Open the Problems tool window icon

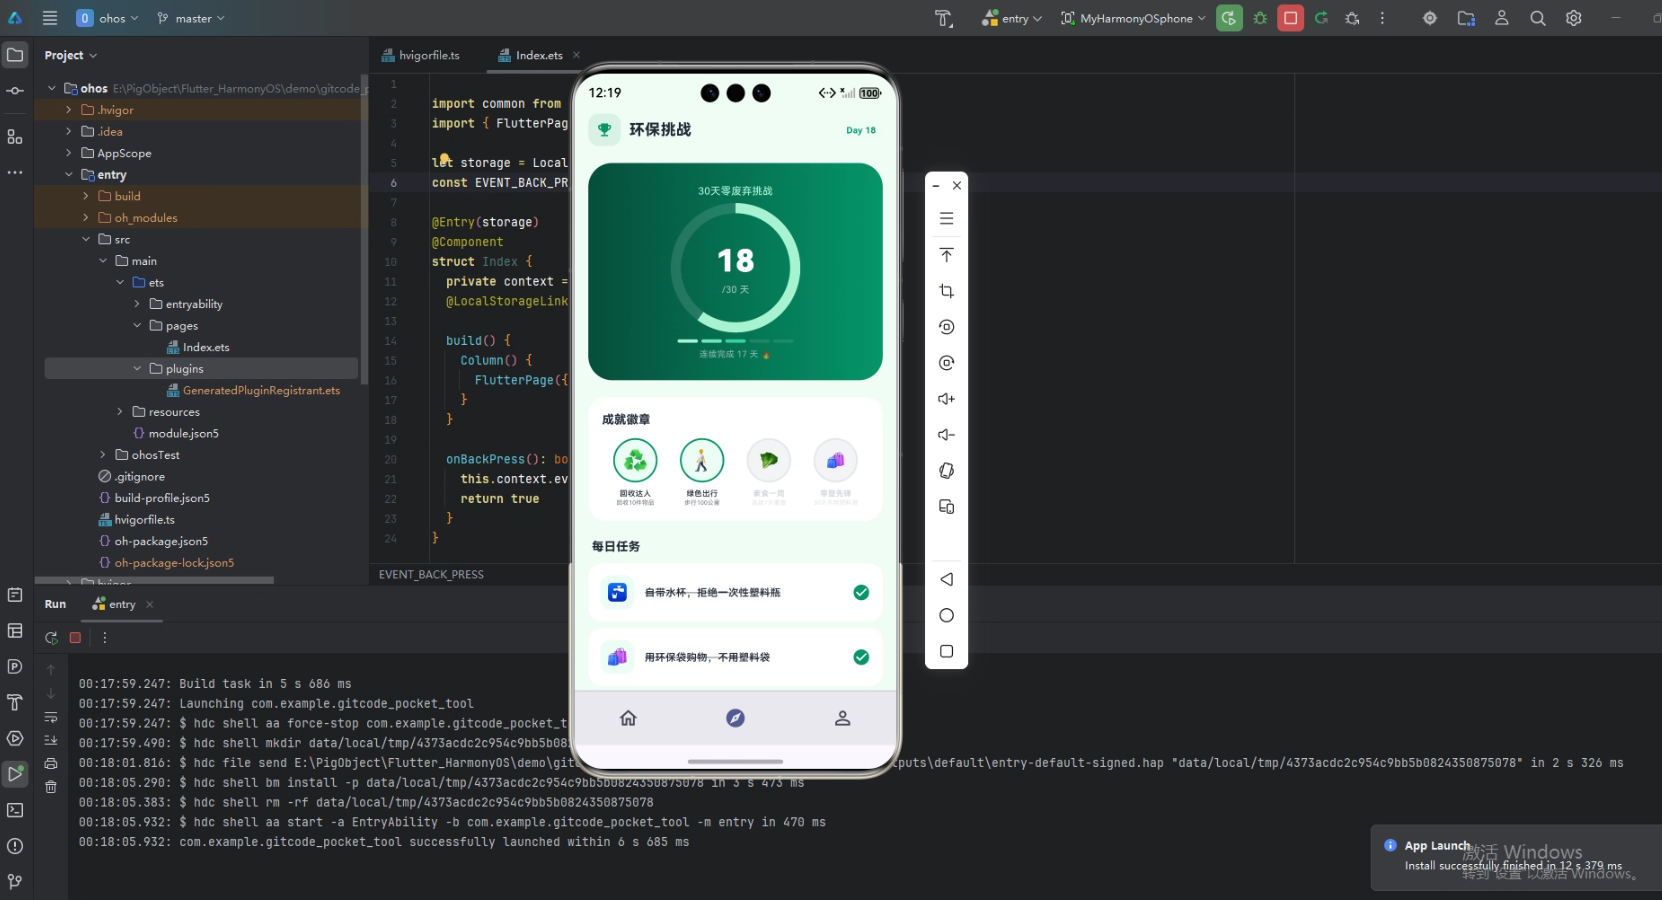(x=15, y=846)
